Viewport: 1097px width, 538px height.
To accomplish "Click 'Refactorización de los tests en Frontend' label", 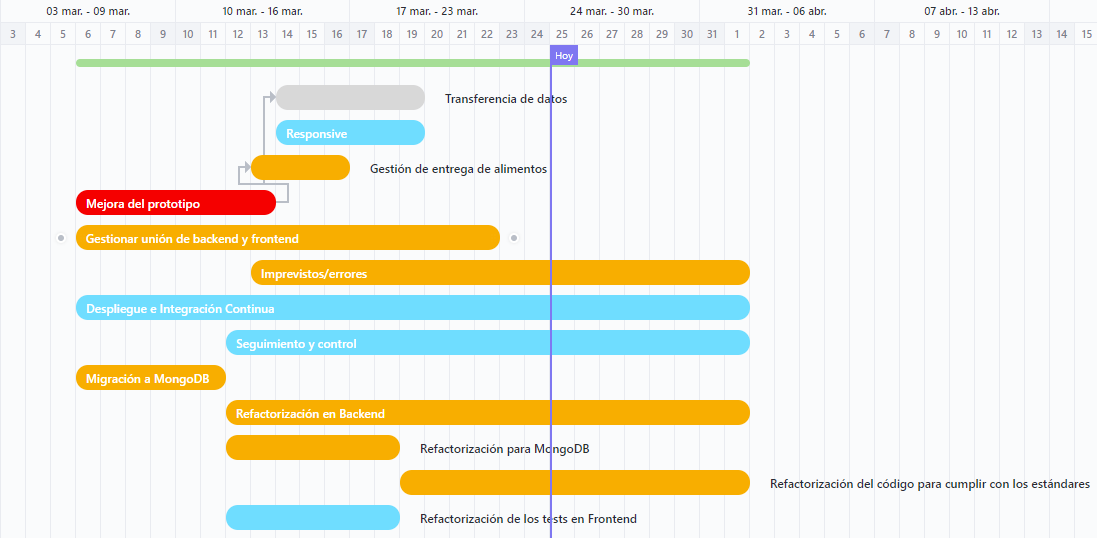I will point(528,519).
